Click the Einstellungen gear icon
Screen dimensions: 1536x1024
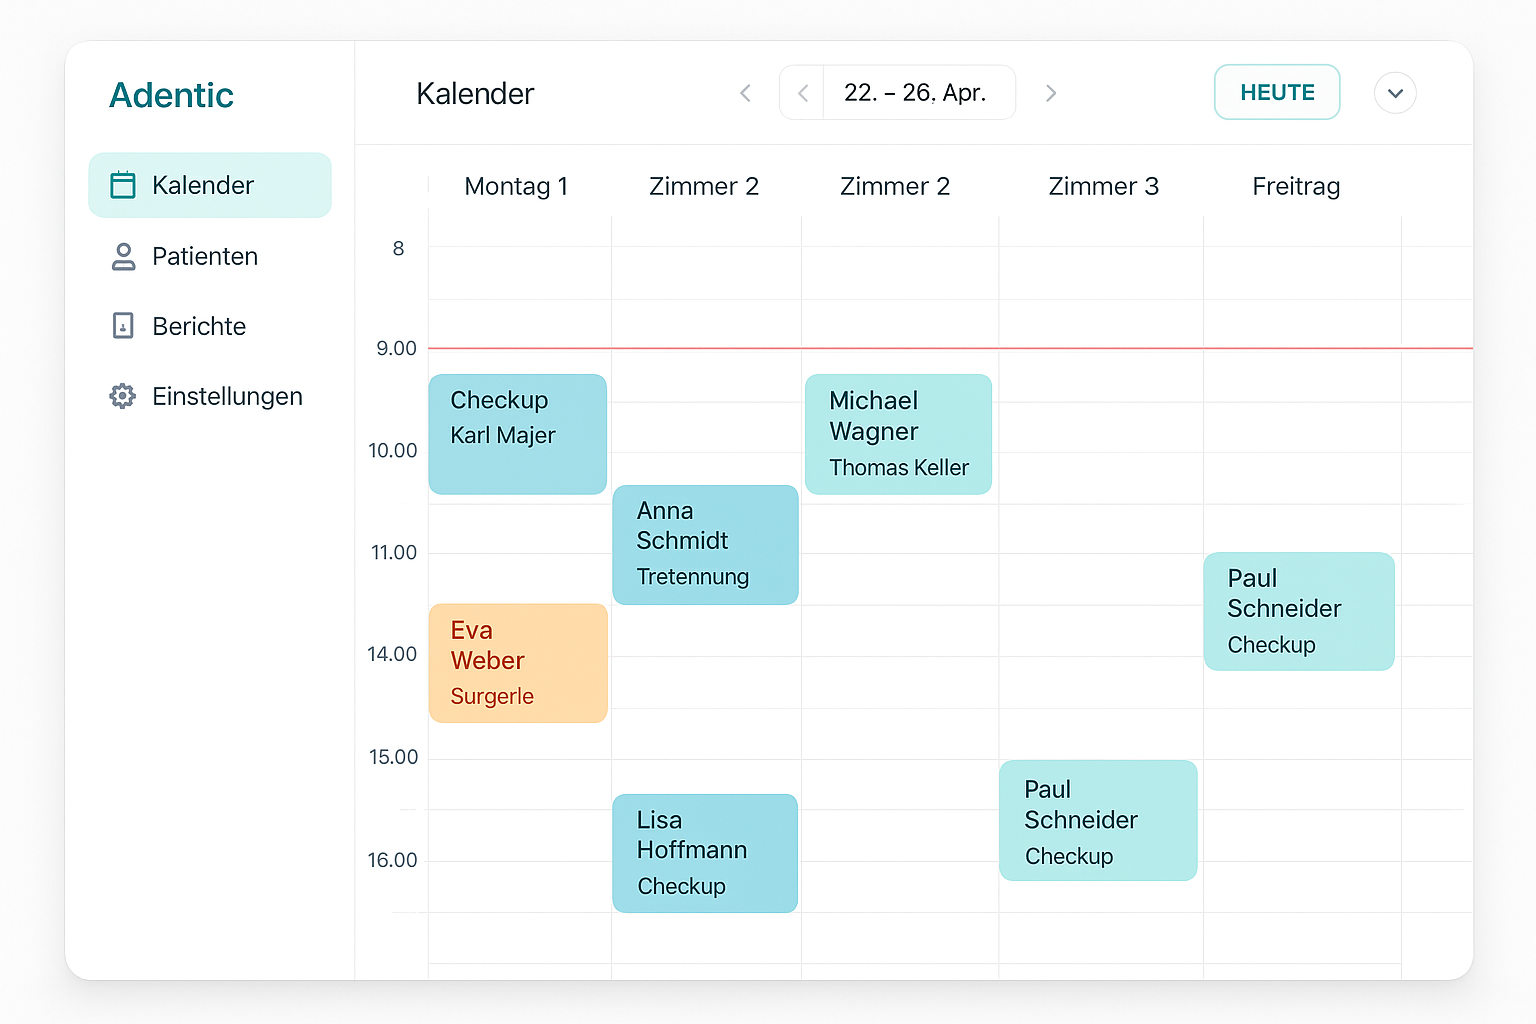[123, 396]
